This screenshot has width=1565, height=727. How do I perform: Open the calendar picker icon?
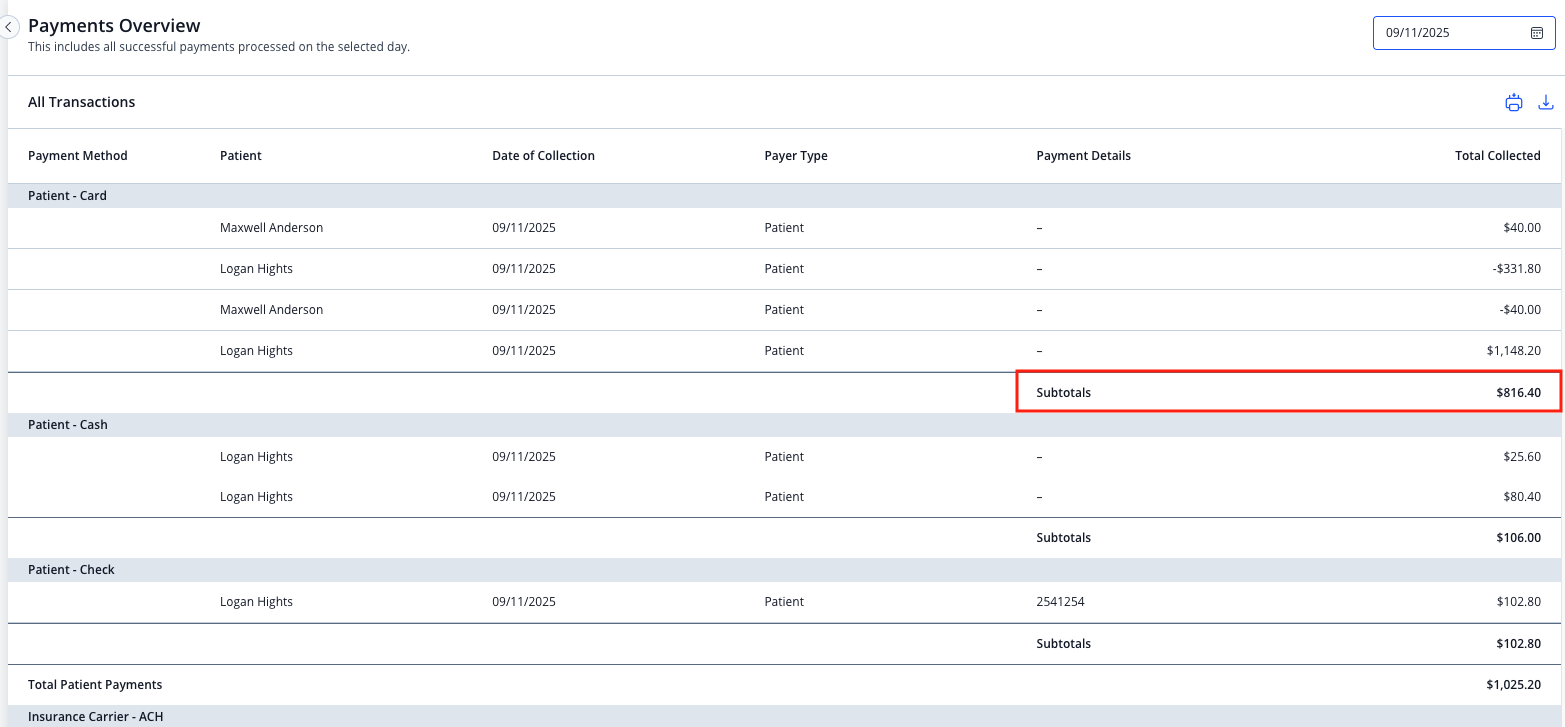(1537, 33)
